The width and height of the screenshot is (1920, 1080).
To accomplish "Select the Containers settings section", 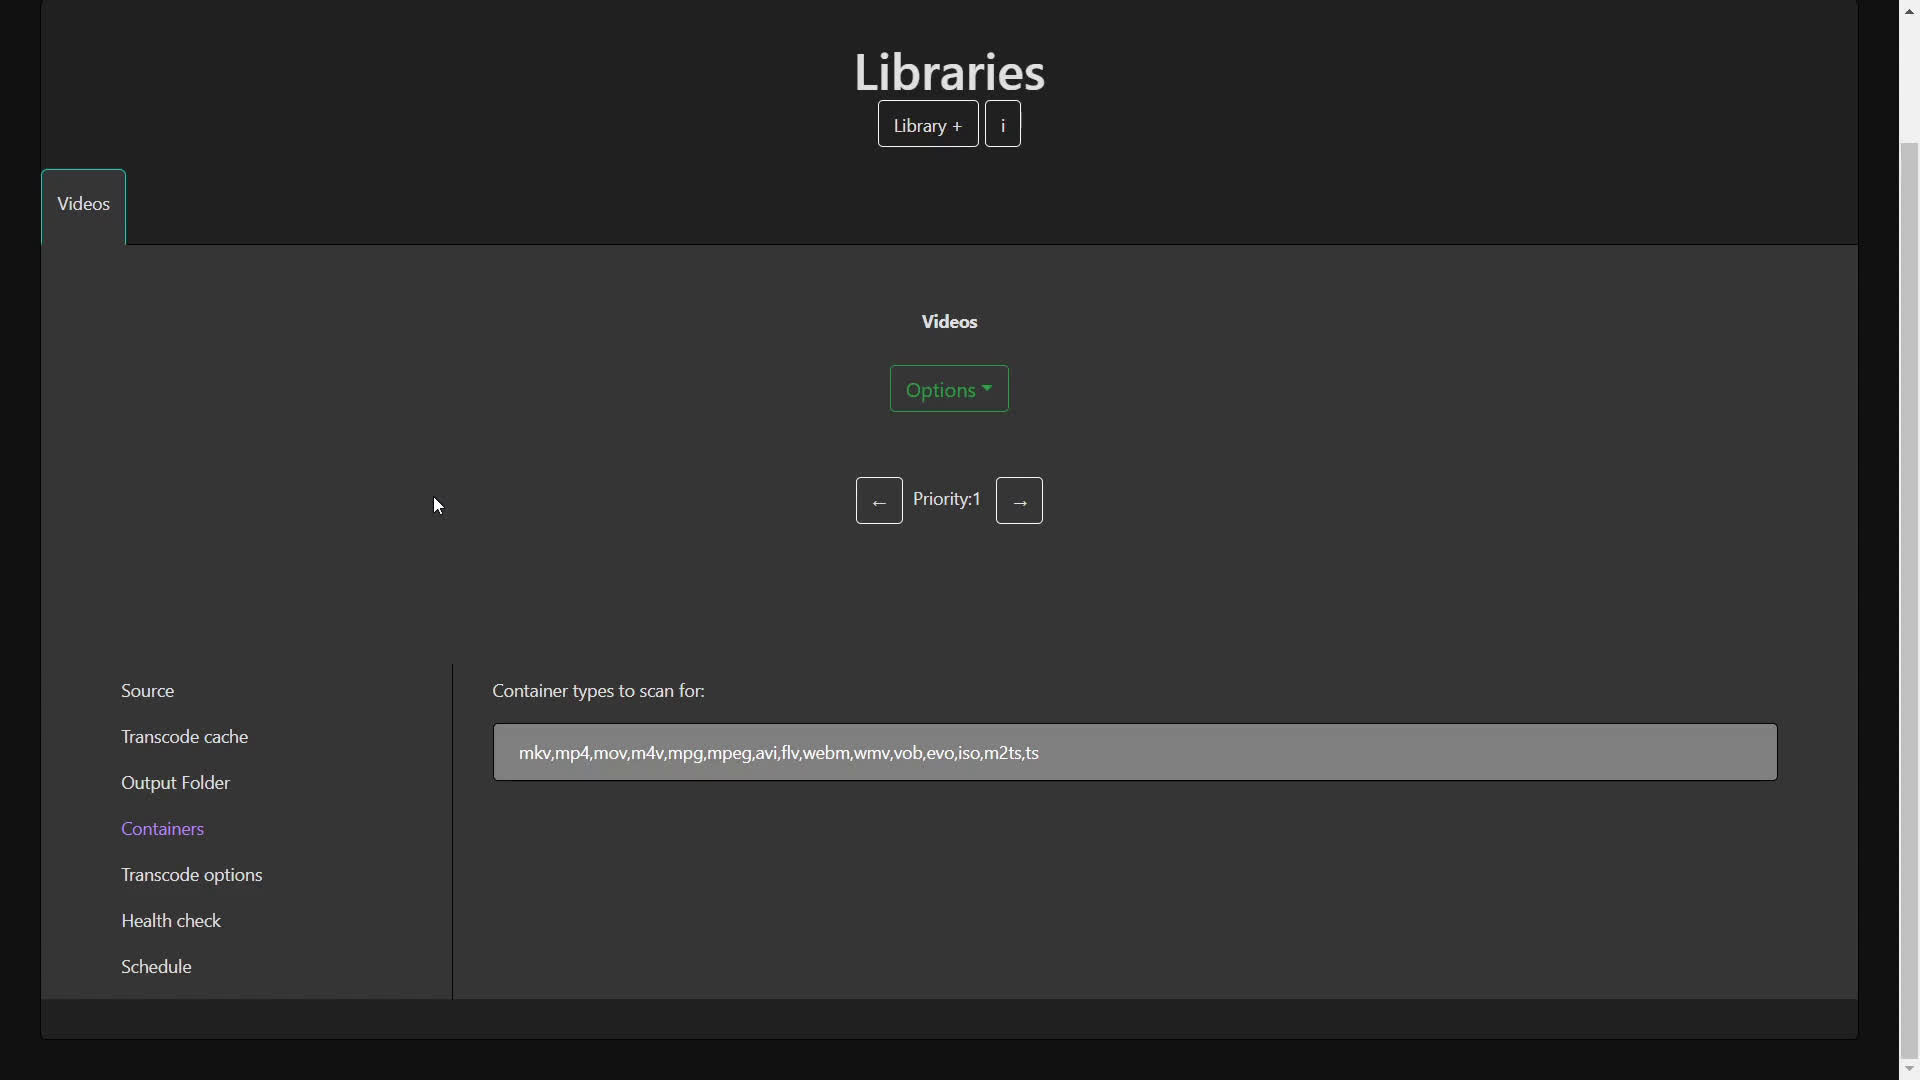I will click(x=162, y=828).
